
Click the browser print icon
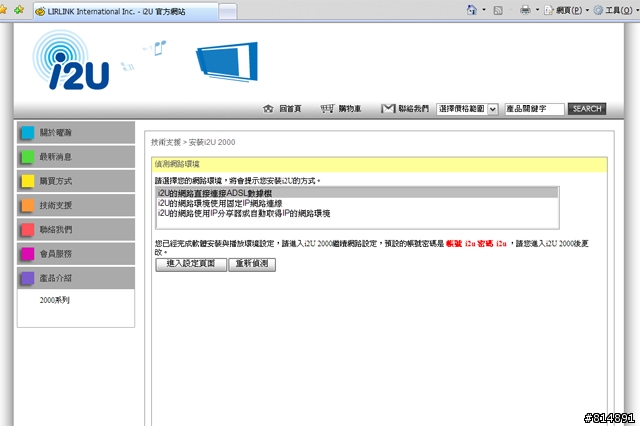coord(525,10)
